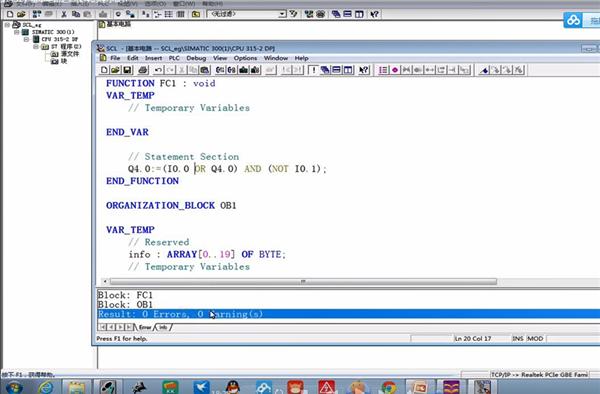Screen dimensions: 600x394
Task: Click the pink list icon in SCL debug toolbar
Action: [383, 70]
